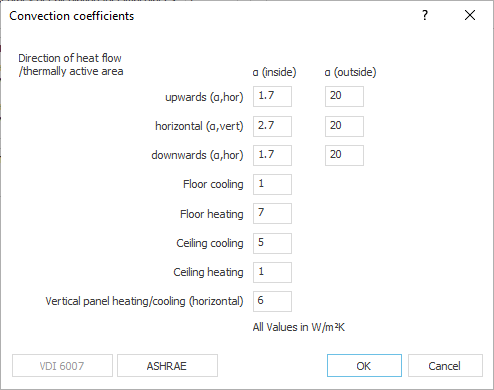The width and height of the screenshot is (494, 390).
Task: Select the Floor heating value field
Action: [272, 213]
